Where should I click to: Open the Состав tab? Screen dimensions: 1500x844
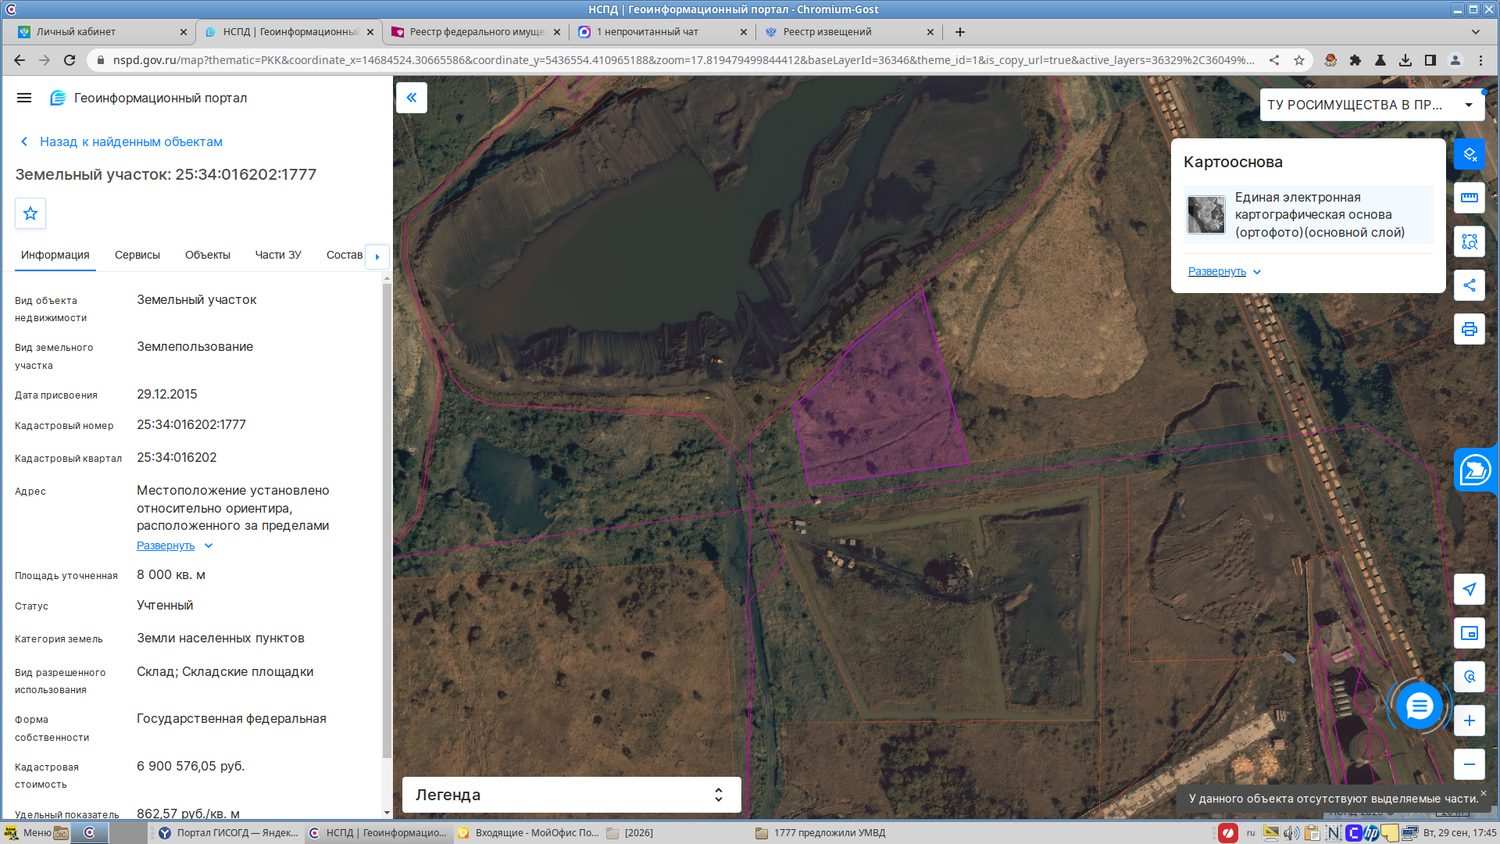click(x=344, y=255)
